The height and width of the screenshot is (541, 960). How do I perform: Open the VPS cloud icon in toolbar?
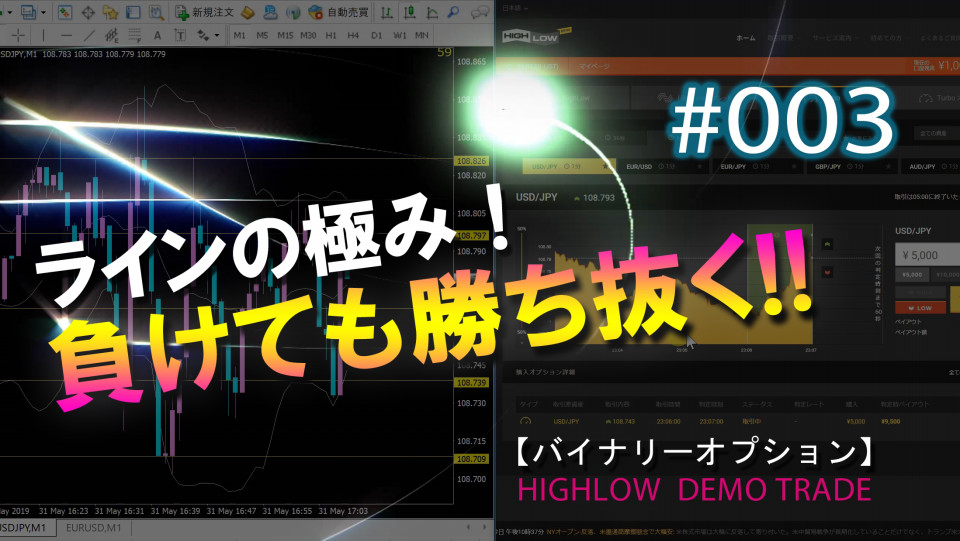270,12
